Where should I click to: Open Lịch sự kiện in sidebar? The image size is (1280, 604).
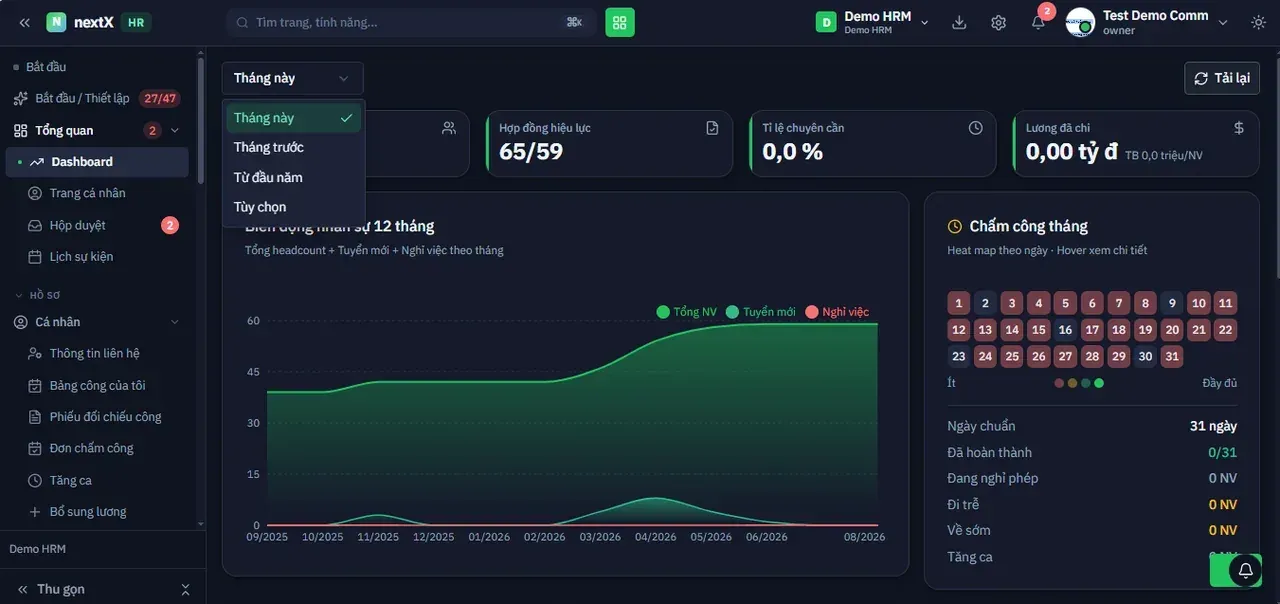click(x=96, y=257)
